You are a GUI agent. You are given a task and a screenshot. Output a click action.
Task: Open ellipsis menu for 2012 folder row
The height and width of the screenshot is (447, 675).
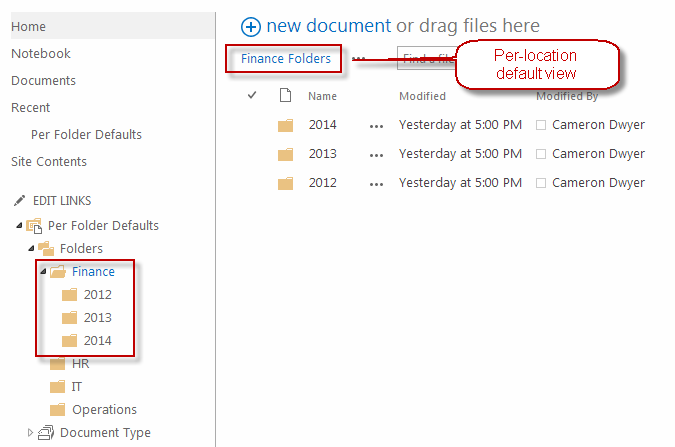tap(376, 183)
